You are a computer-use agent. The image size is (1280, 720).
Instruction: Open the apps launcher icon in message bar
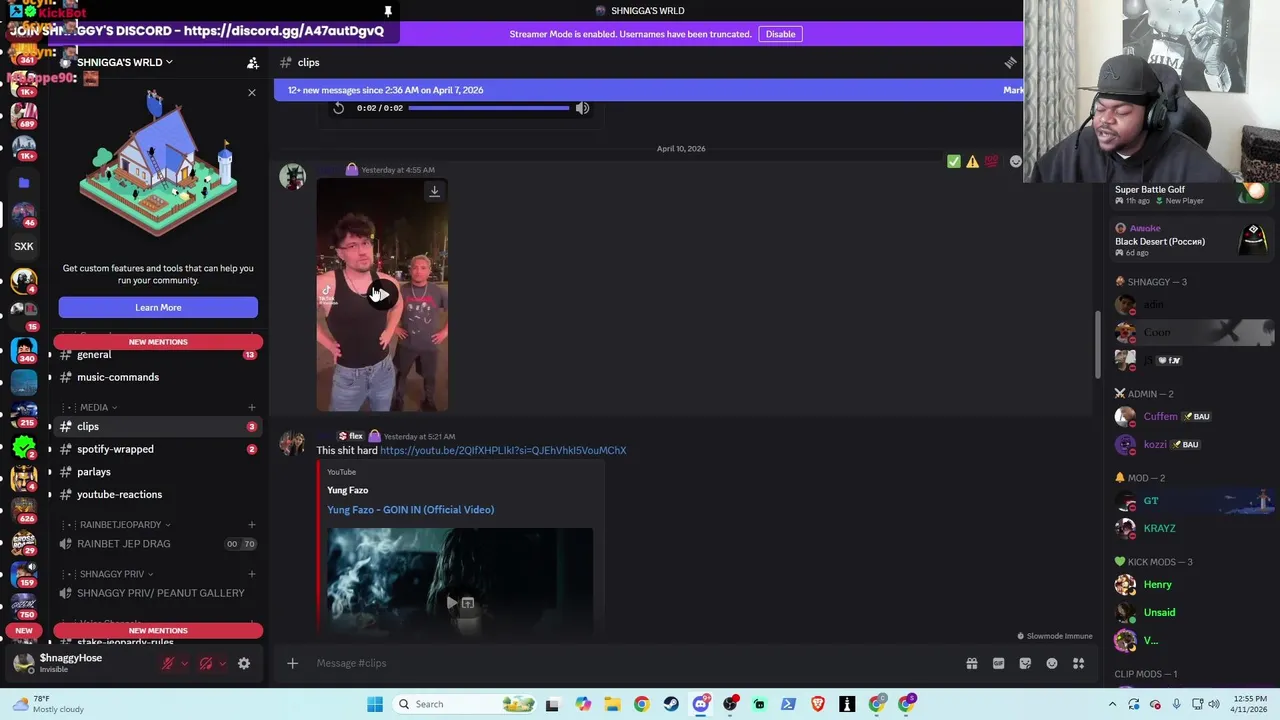pos(1079,663)
